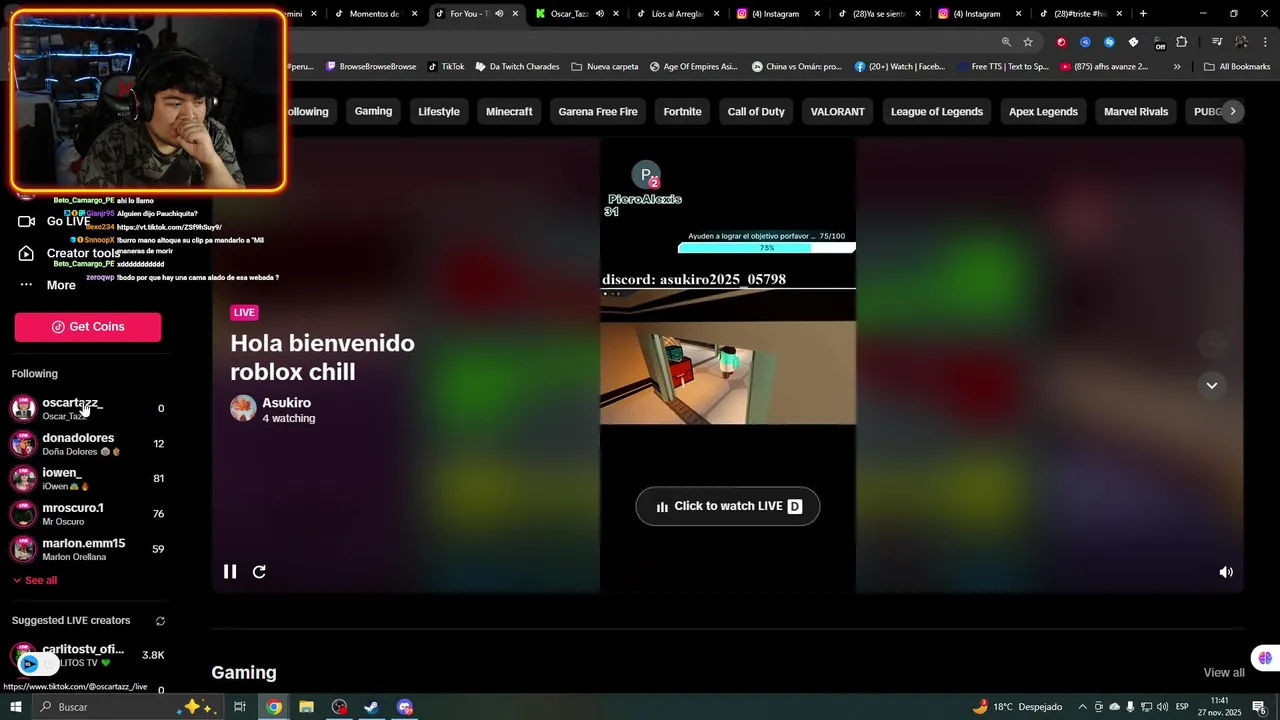1280x720 pixels.
Task: Switch to 'Momentos de' browser tab
Action: 374,14
